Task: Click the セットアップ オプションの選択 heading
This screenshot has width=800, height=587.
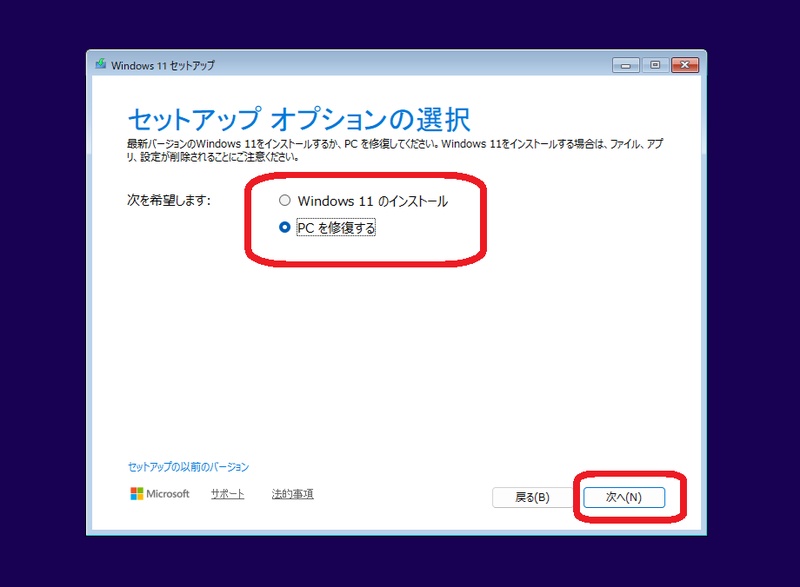Action: (x=298, y=119)
